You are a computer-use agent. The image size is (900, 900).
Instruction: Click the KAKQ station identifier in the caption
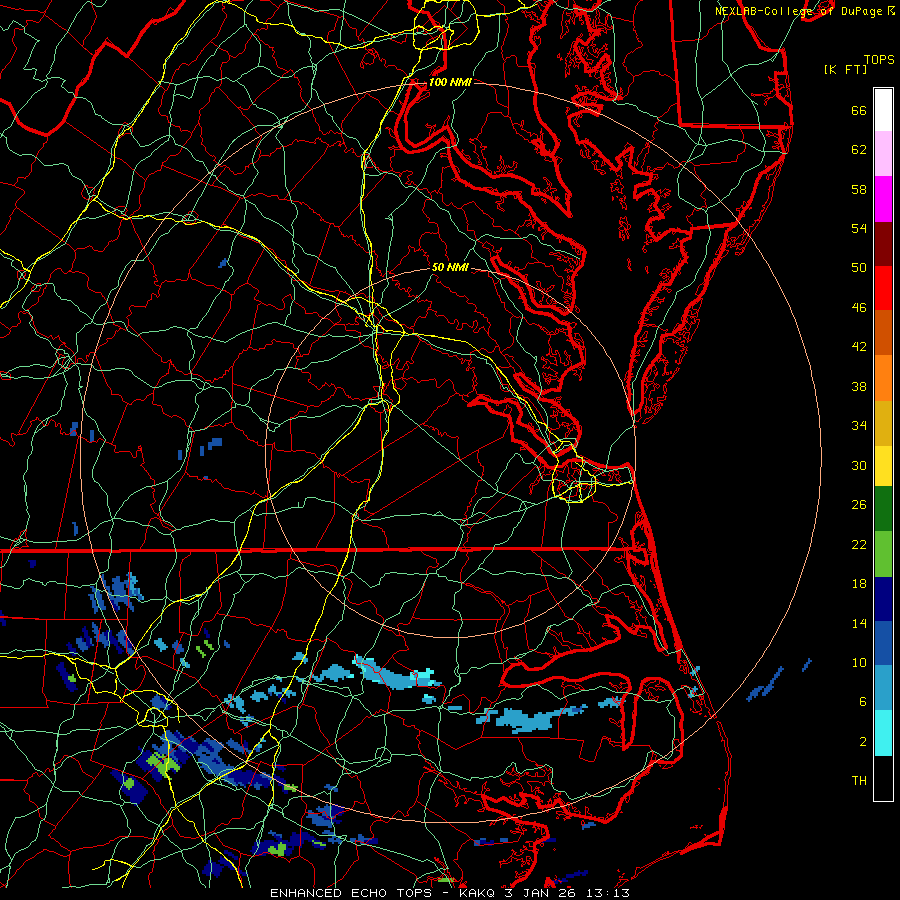(479, 893)
